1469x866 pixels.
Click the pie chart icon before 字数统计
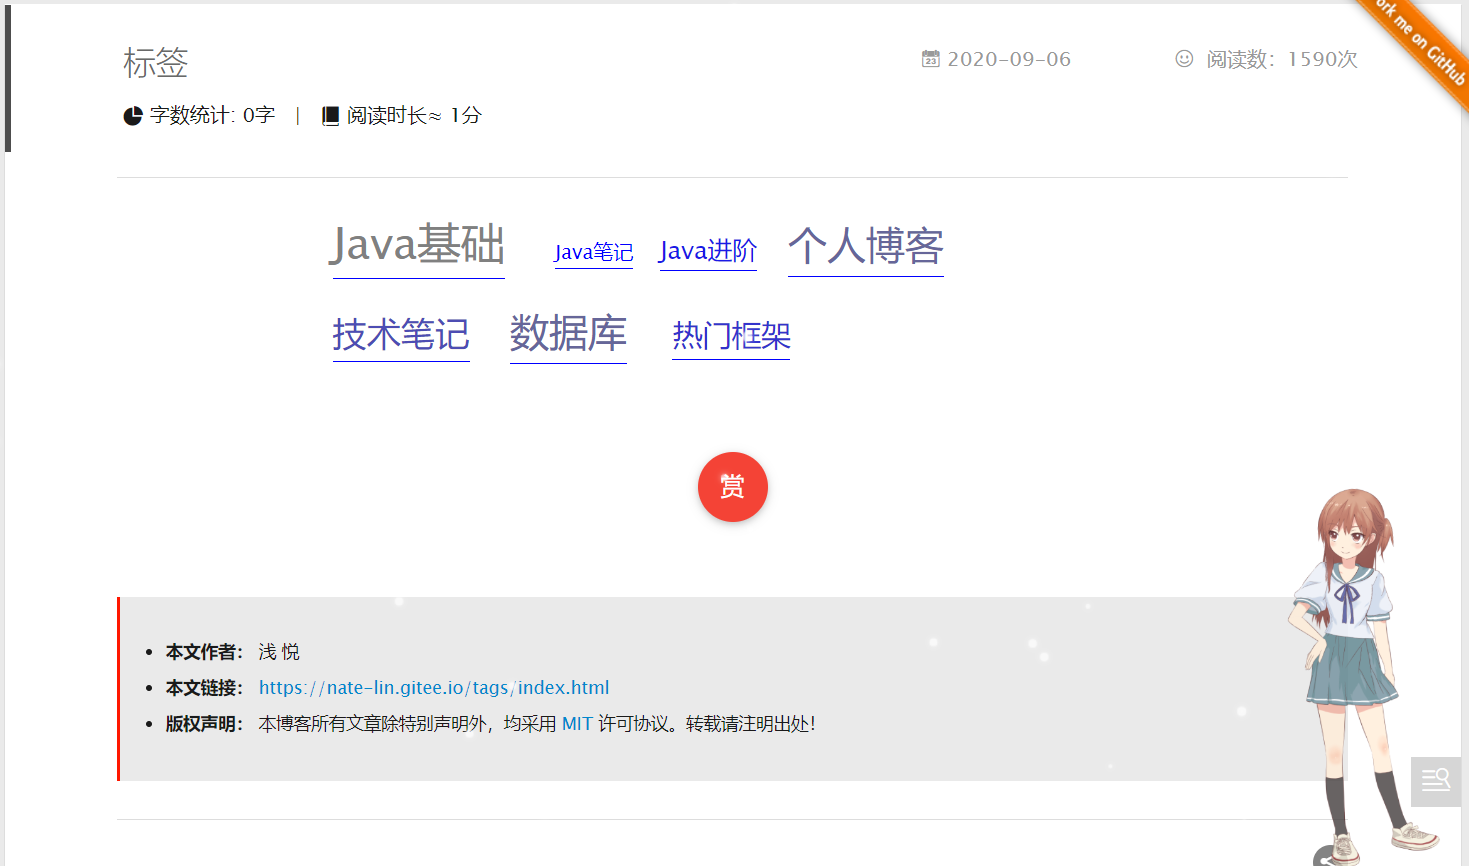pyautogui.click(x=132, y=116)
